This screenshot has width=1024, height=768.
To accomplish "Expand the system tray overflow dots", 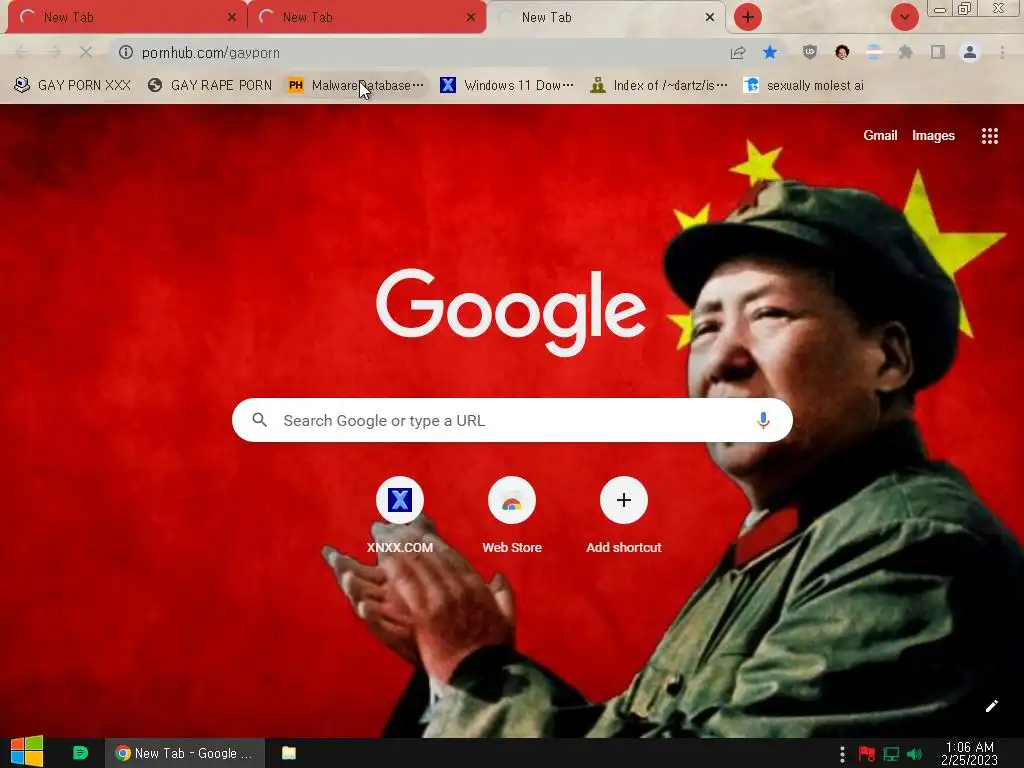I will (842, 754).
